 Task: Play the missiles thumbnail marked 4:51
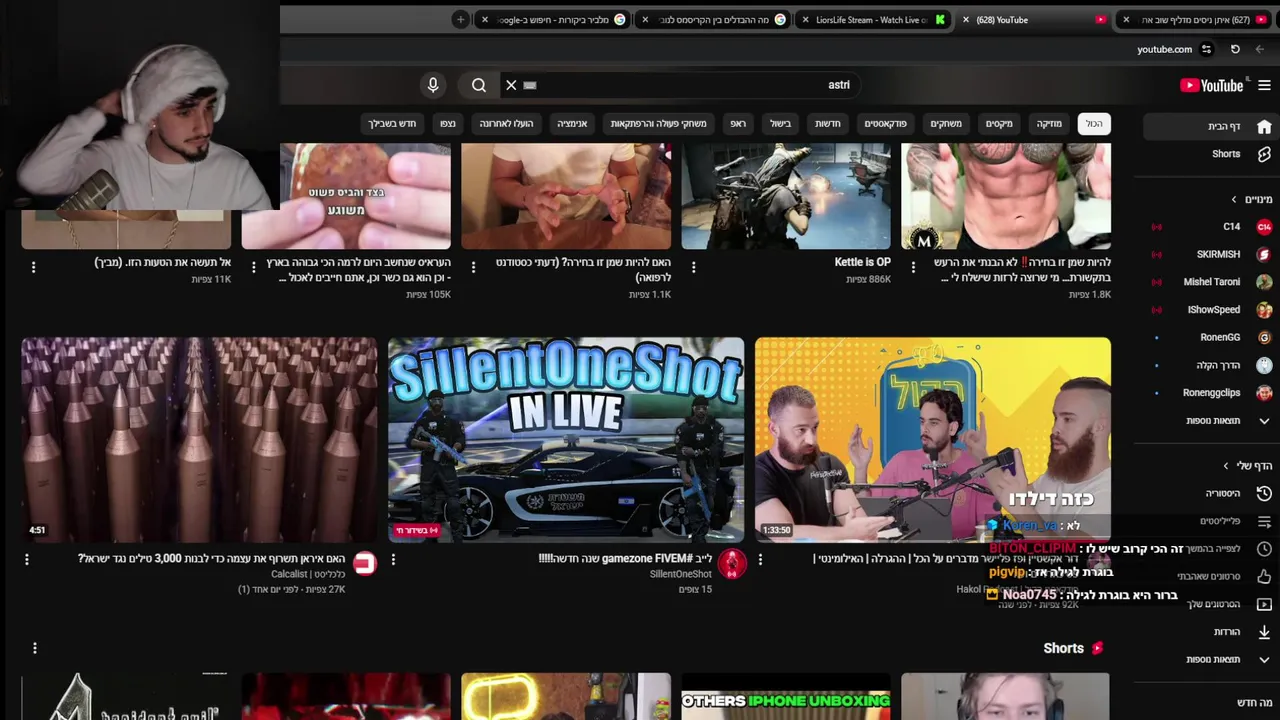(199, 440)
